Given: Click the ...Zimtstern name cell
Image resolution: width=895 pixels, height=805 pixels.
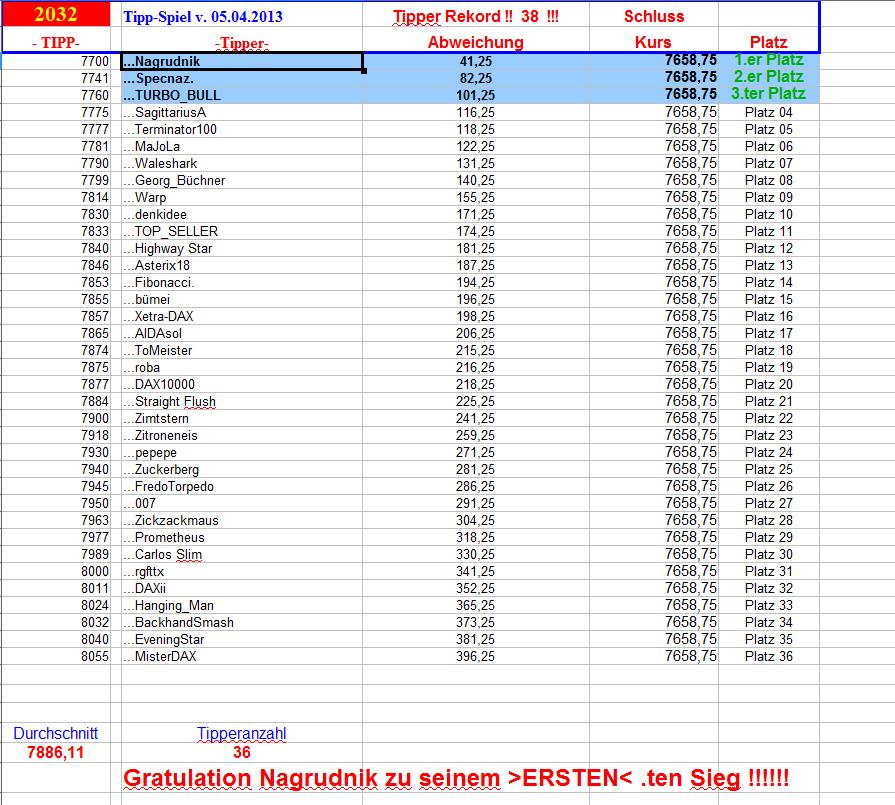Looking at the screenshot, I should pos(242,418).
